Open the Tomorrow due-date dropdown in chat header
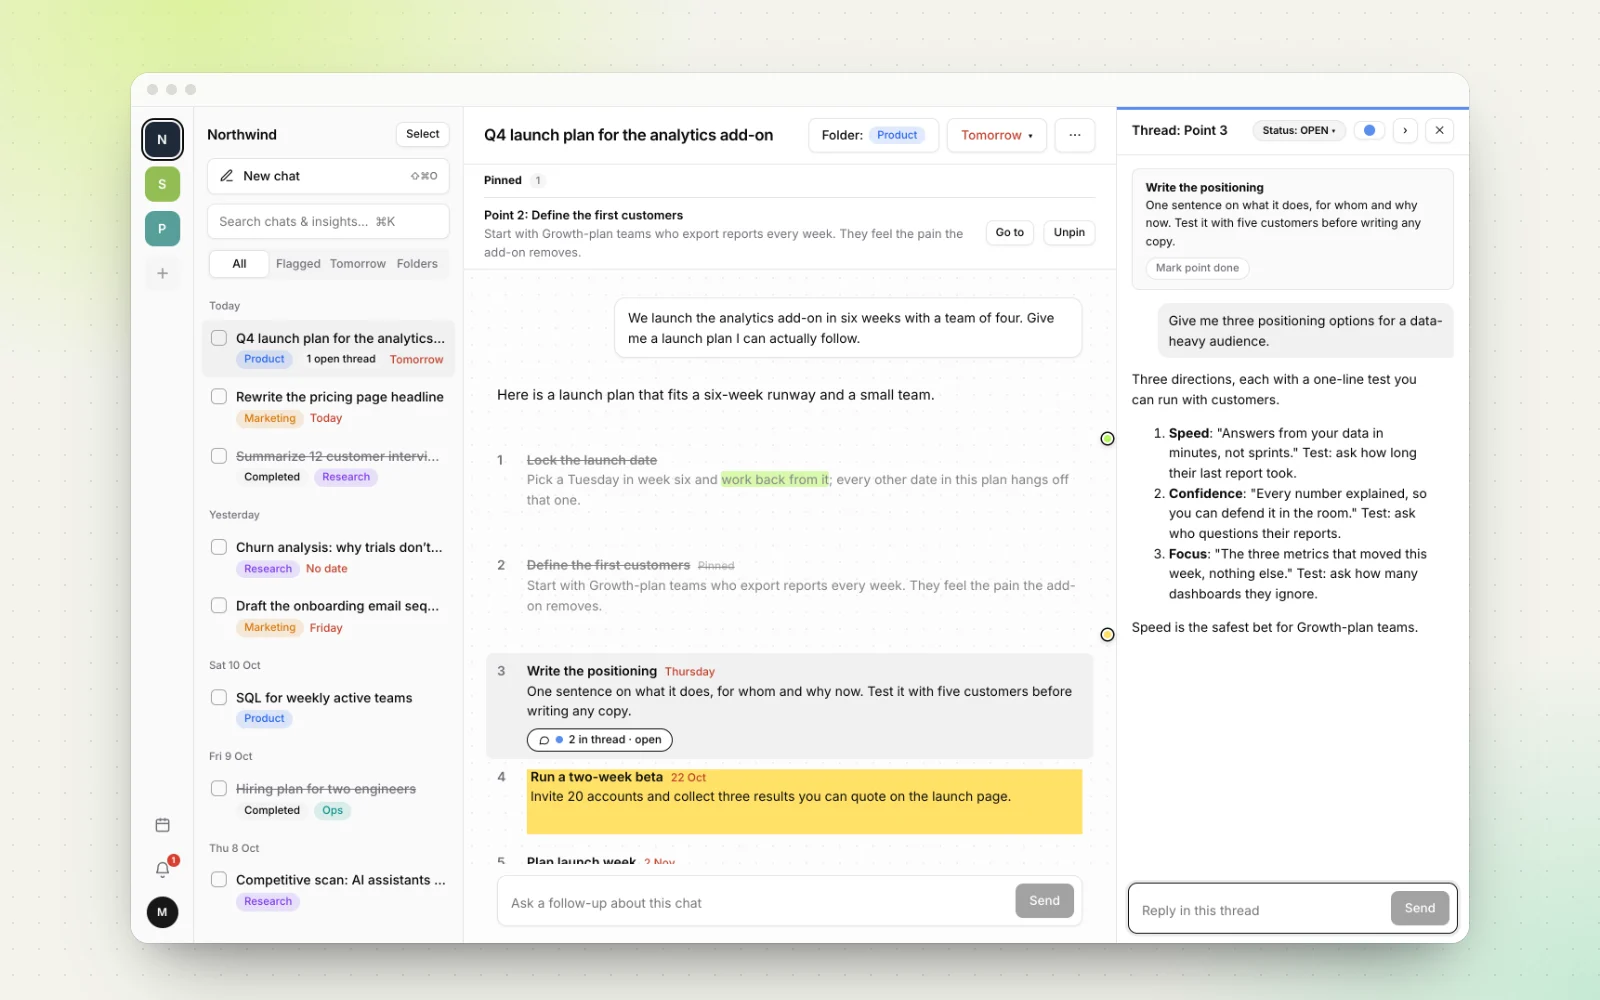 (x=996, y=135)
